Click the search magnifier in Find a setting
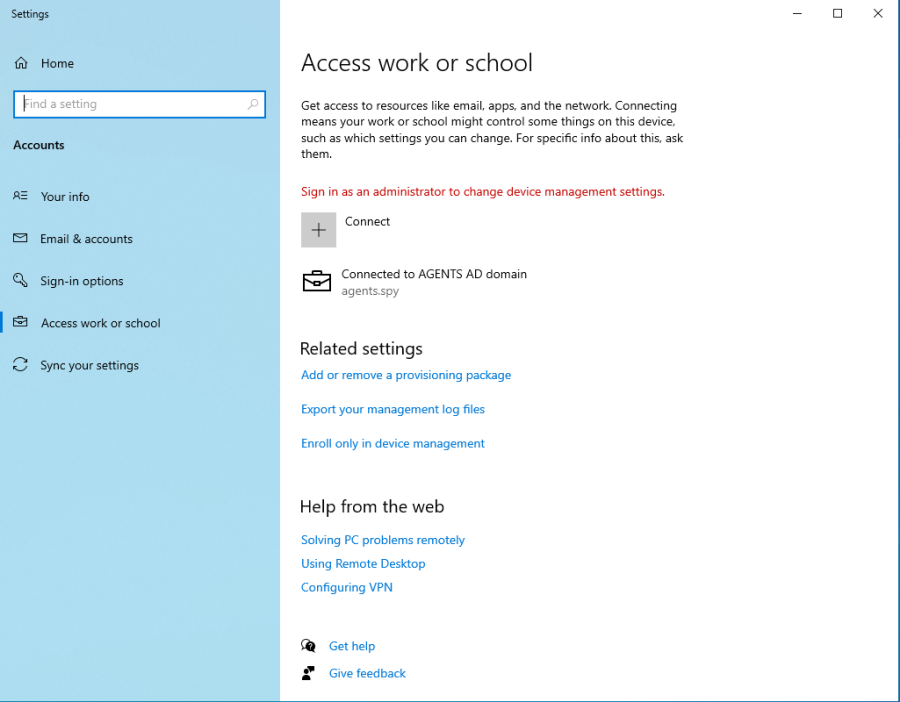Image resolution: width=900 pixels, height=702 pixels. pos(254,104)
